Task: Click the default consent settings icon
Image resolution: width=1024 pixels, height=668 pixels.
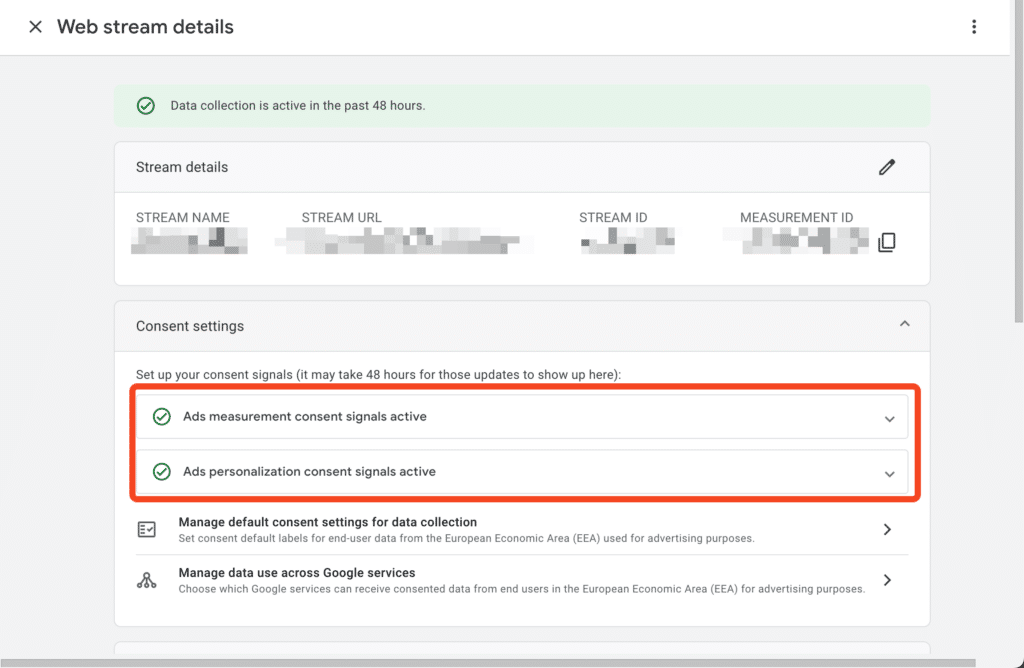Action: point(147,530)
